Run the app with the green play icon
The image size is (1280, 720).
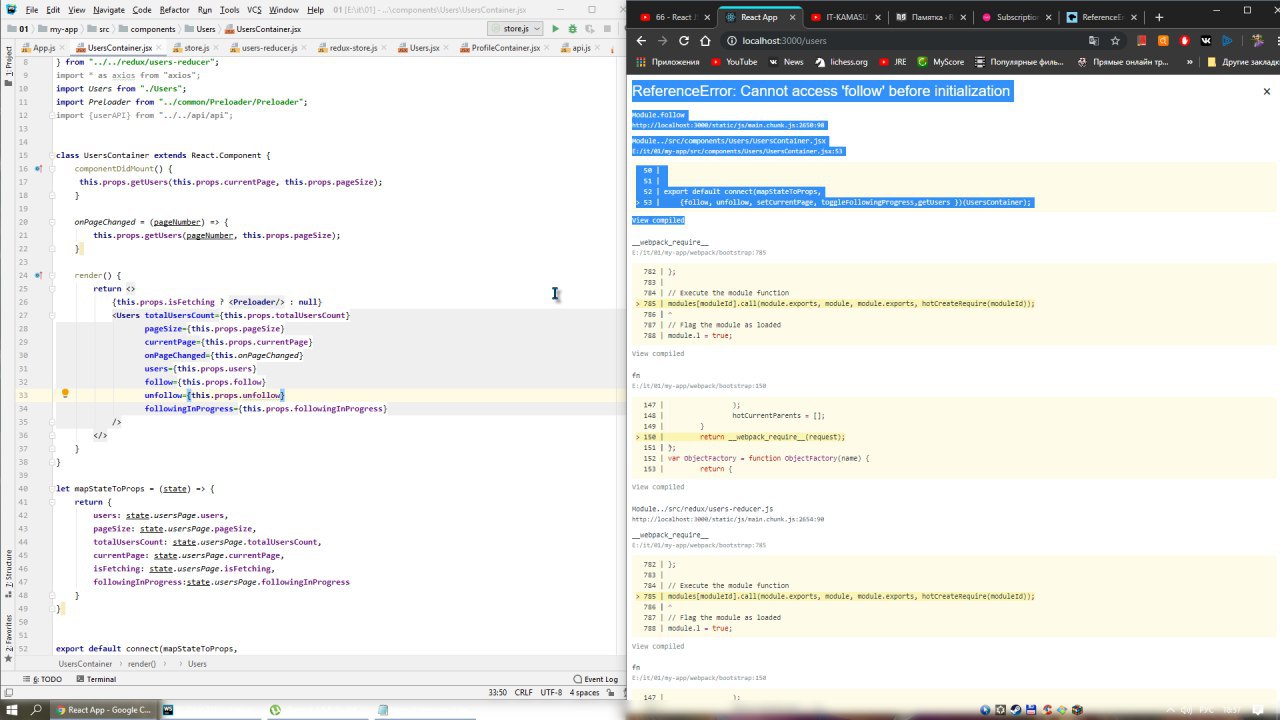(555, 29)
